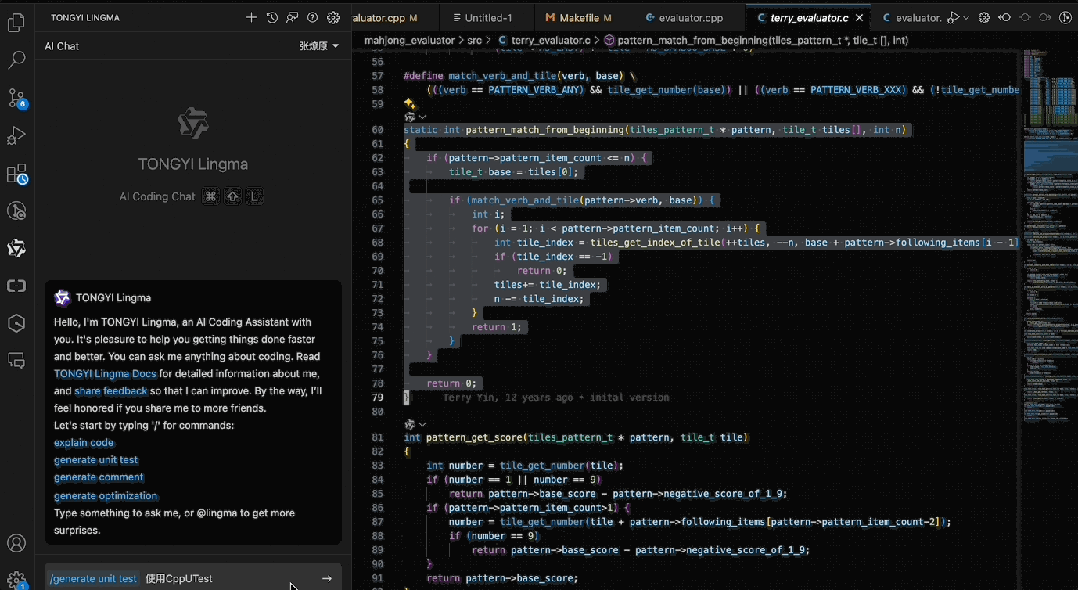Click the git blame annotation on line 79
Screen dimensions: 1078x590
pyautogui.click(x=556, y=397)
